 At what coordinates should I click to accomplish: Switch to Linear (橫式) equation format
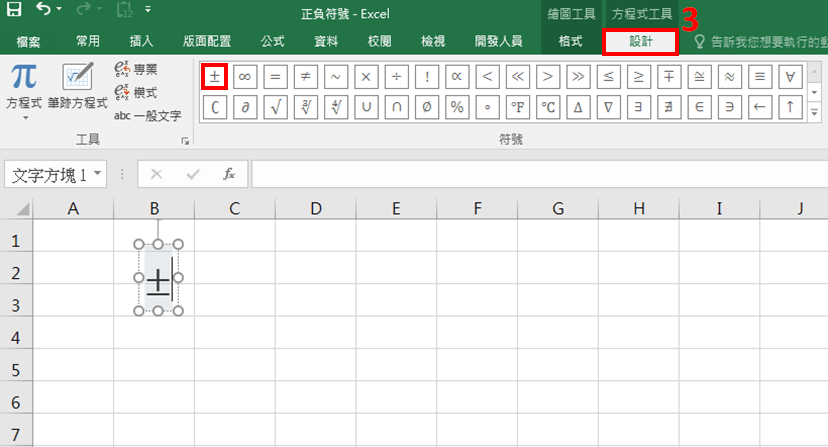click(135, 92)
